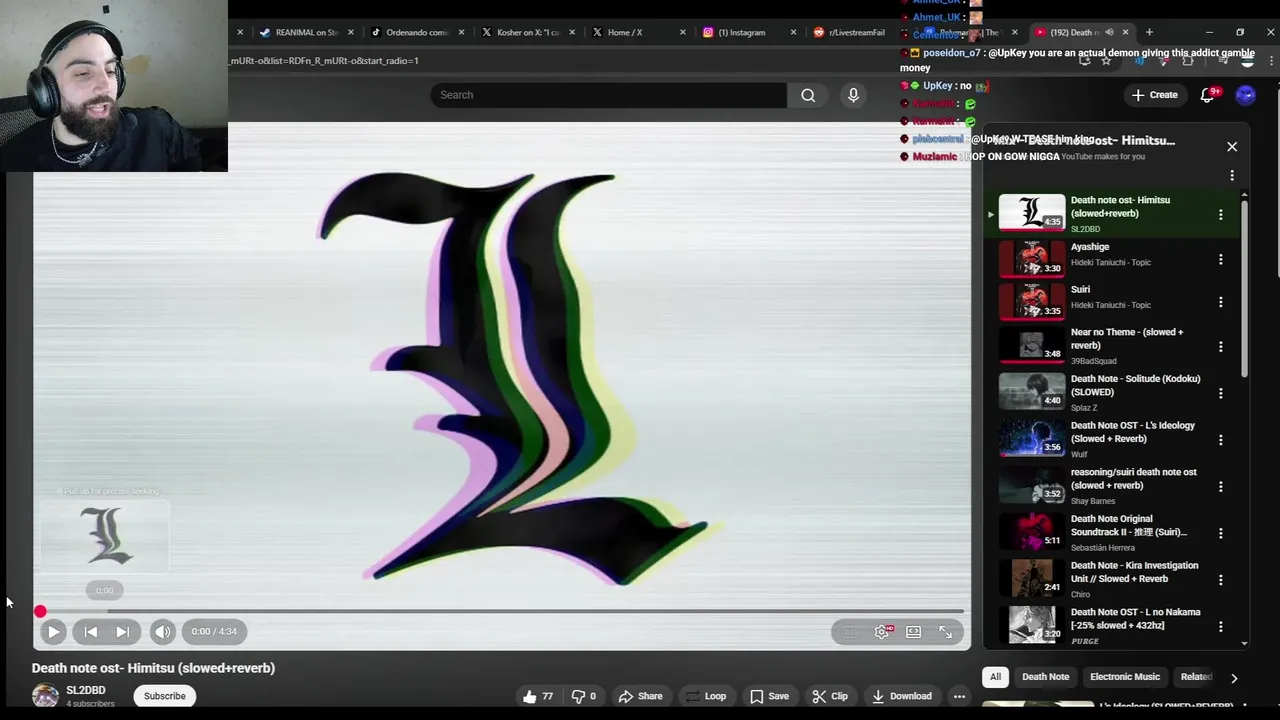Screen dimensions: 1280x720
Task: Click in the YouTube search field
Action: [608, 95]
